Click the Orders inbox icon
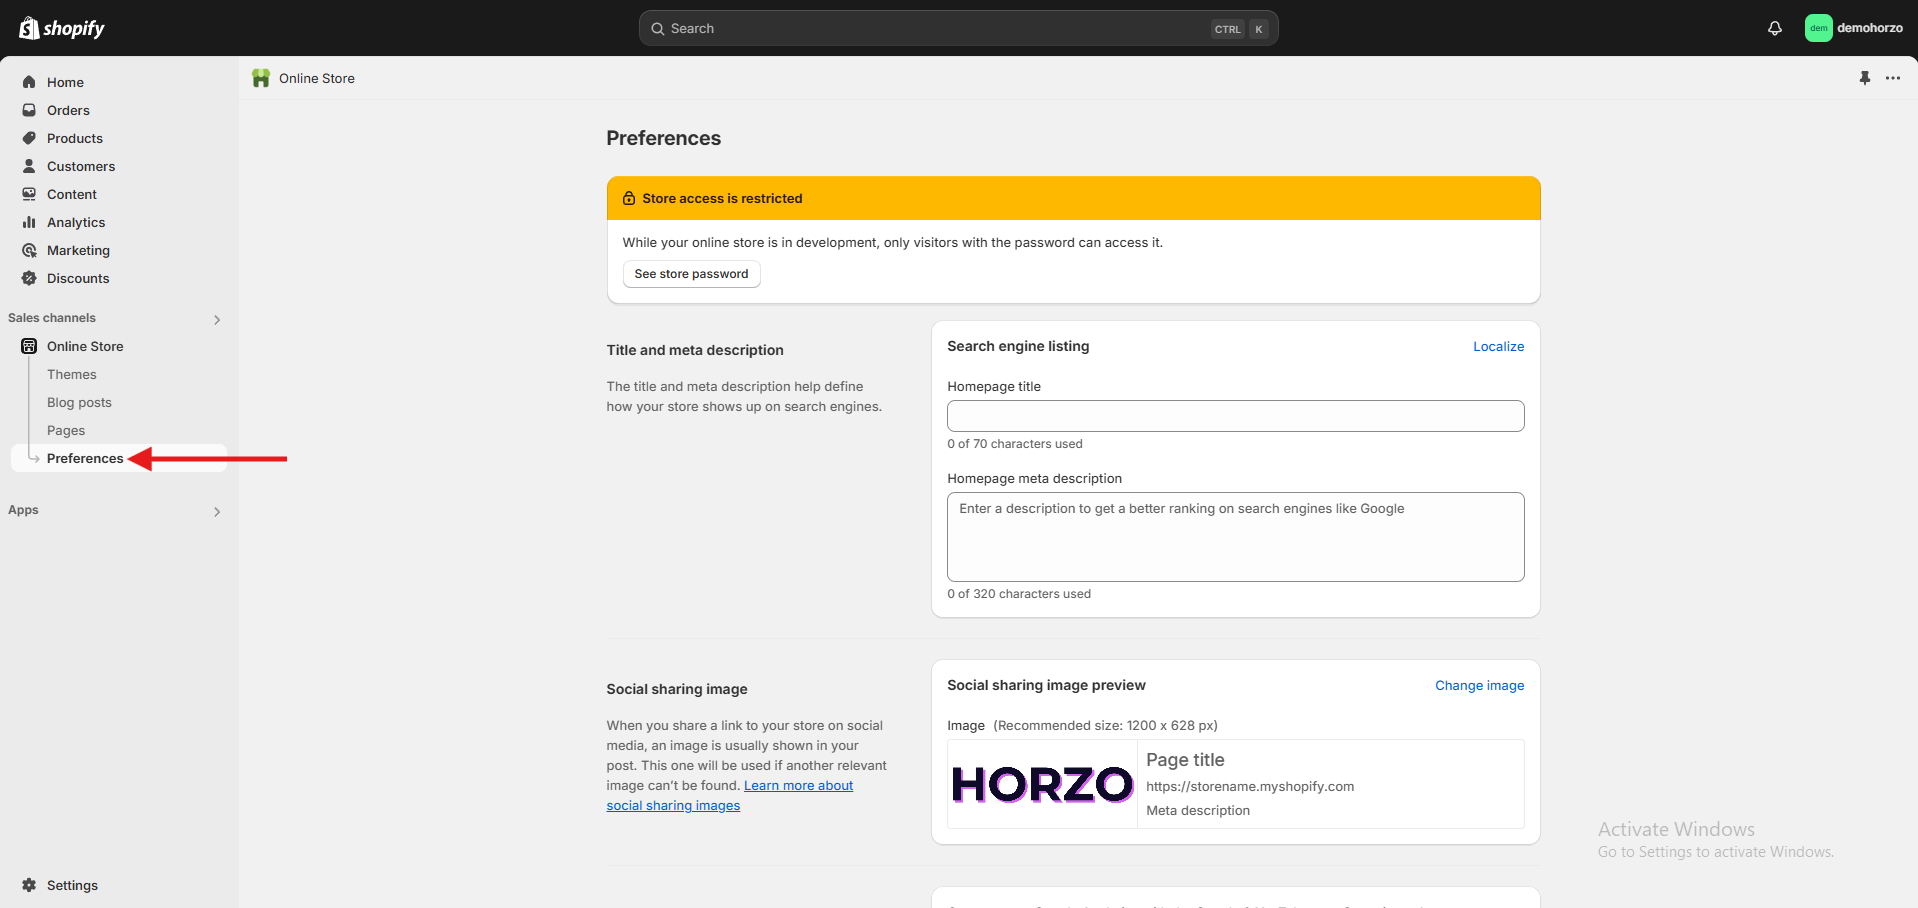This screenshot has width=1918, height=908. coord(29,110)
